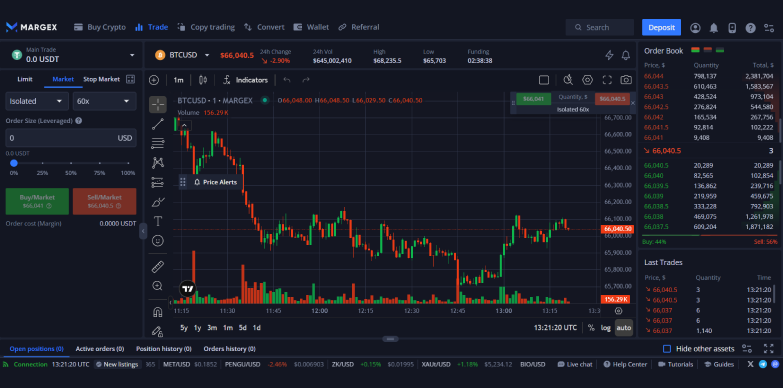783x388 pixels.
Task: Click the order size percentage slider handle
Action: (13, 163)
